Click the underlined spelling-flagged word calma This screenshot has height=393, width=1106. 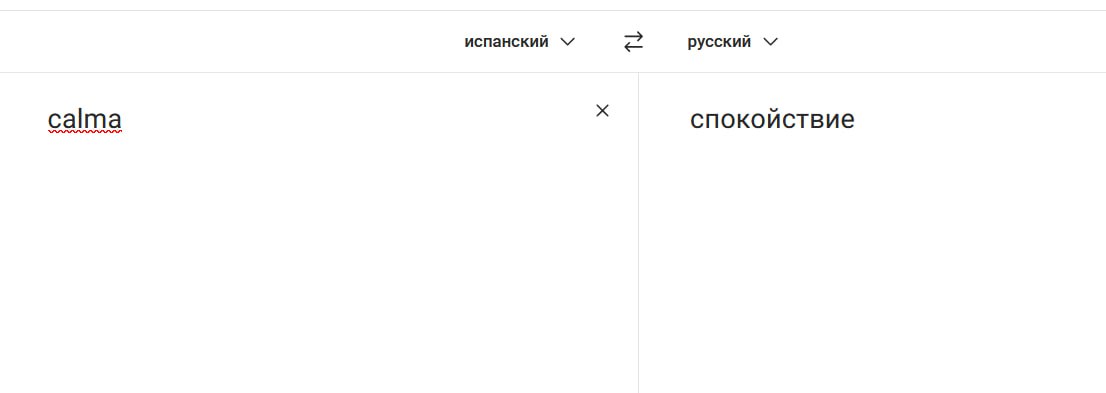pyautogui.click(x=85, y=119)
